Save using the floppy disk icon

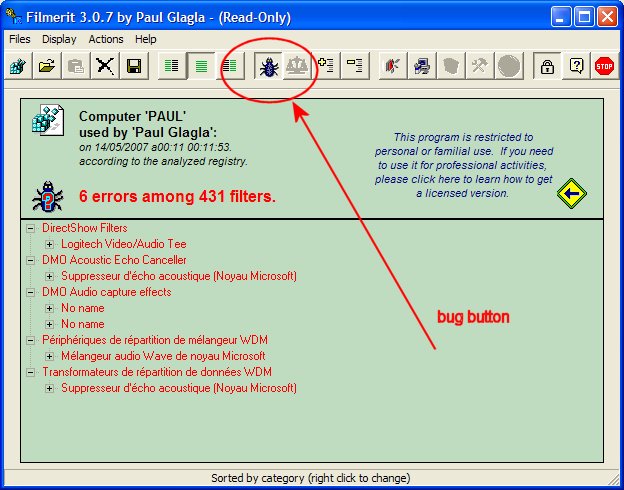(x=134, y=66)
